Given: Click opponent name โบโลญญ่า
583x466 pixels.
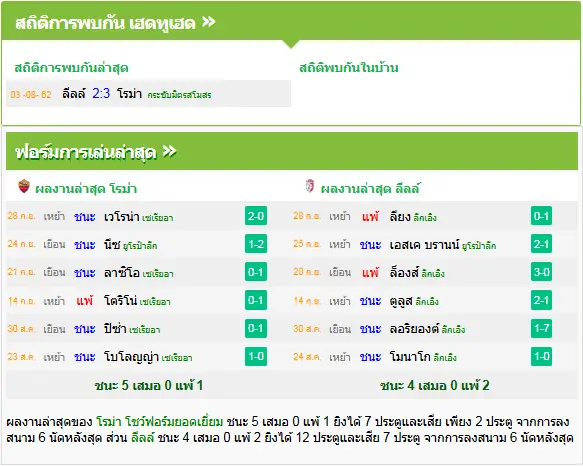Looking at the screenshot, I should point(132,357).
